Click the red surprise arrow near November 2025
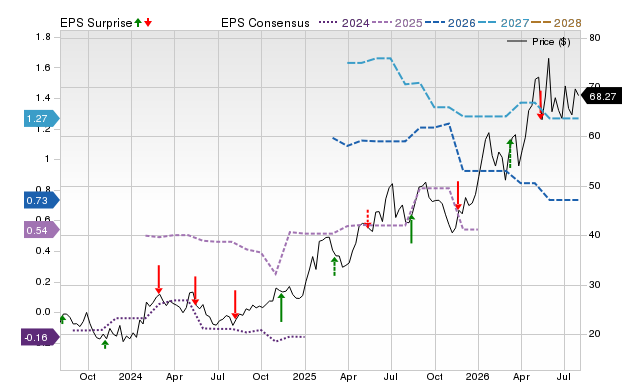 click(458, 195)
